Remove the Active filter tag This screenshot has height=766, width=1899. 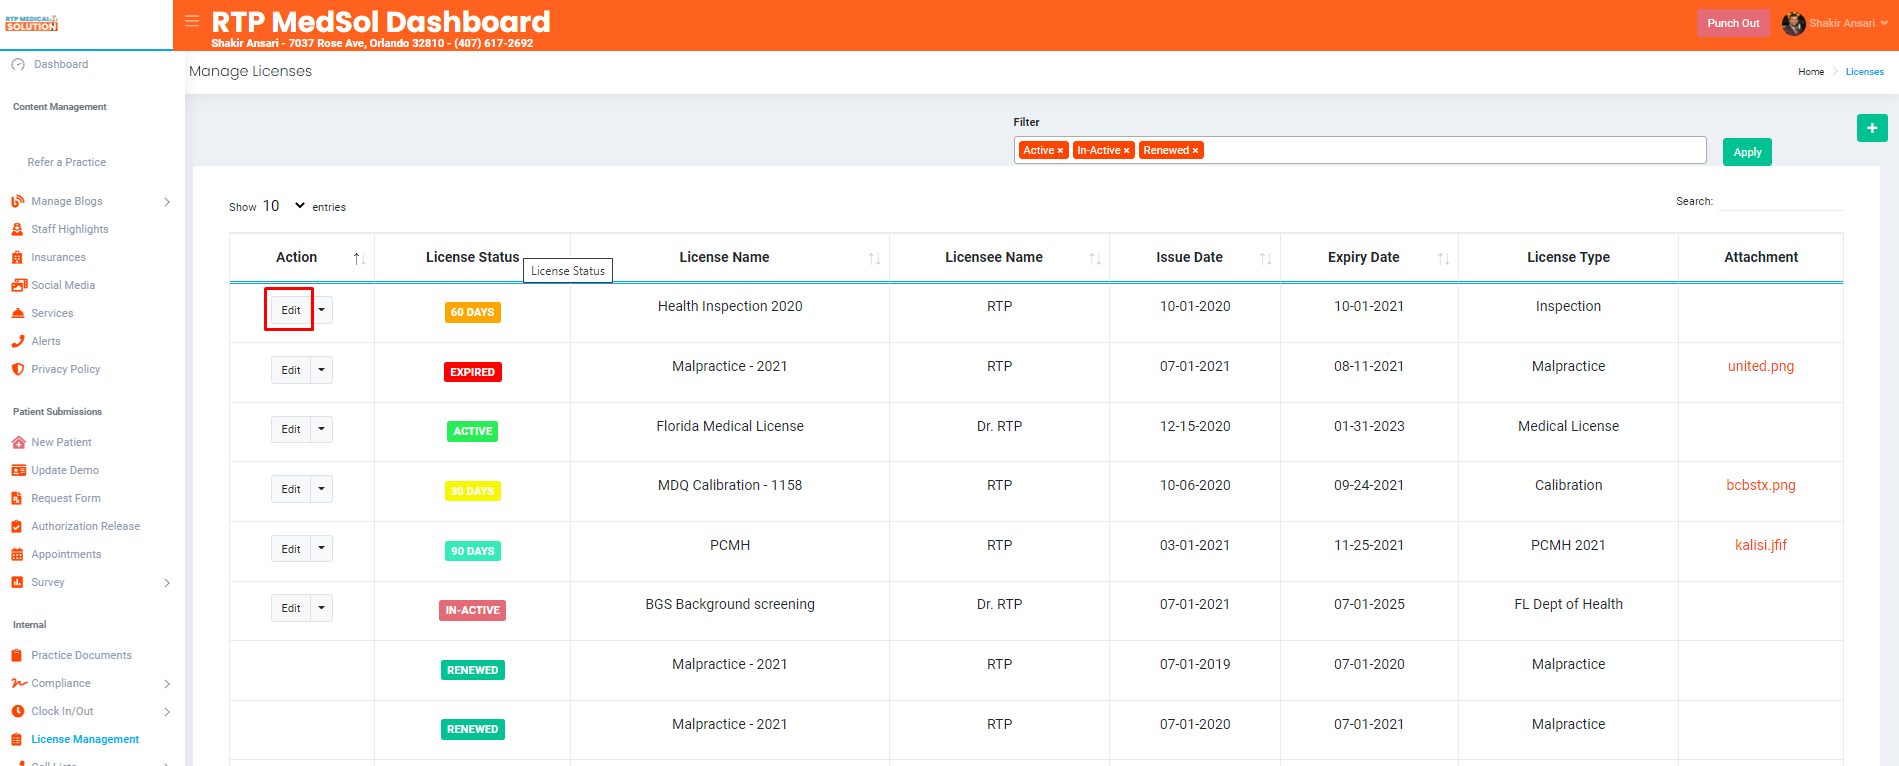tap(1060, 151)
